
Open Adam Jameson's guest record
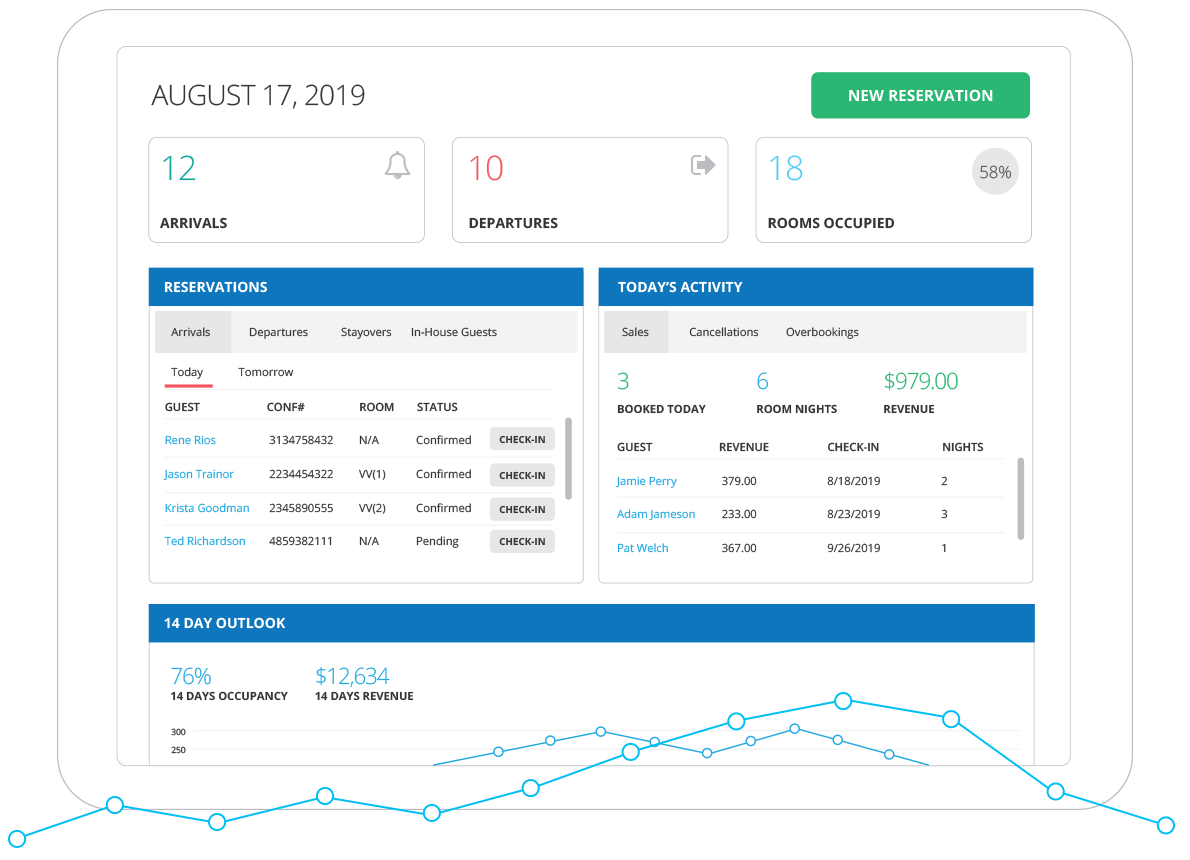tap(656, 514)
